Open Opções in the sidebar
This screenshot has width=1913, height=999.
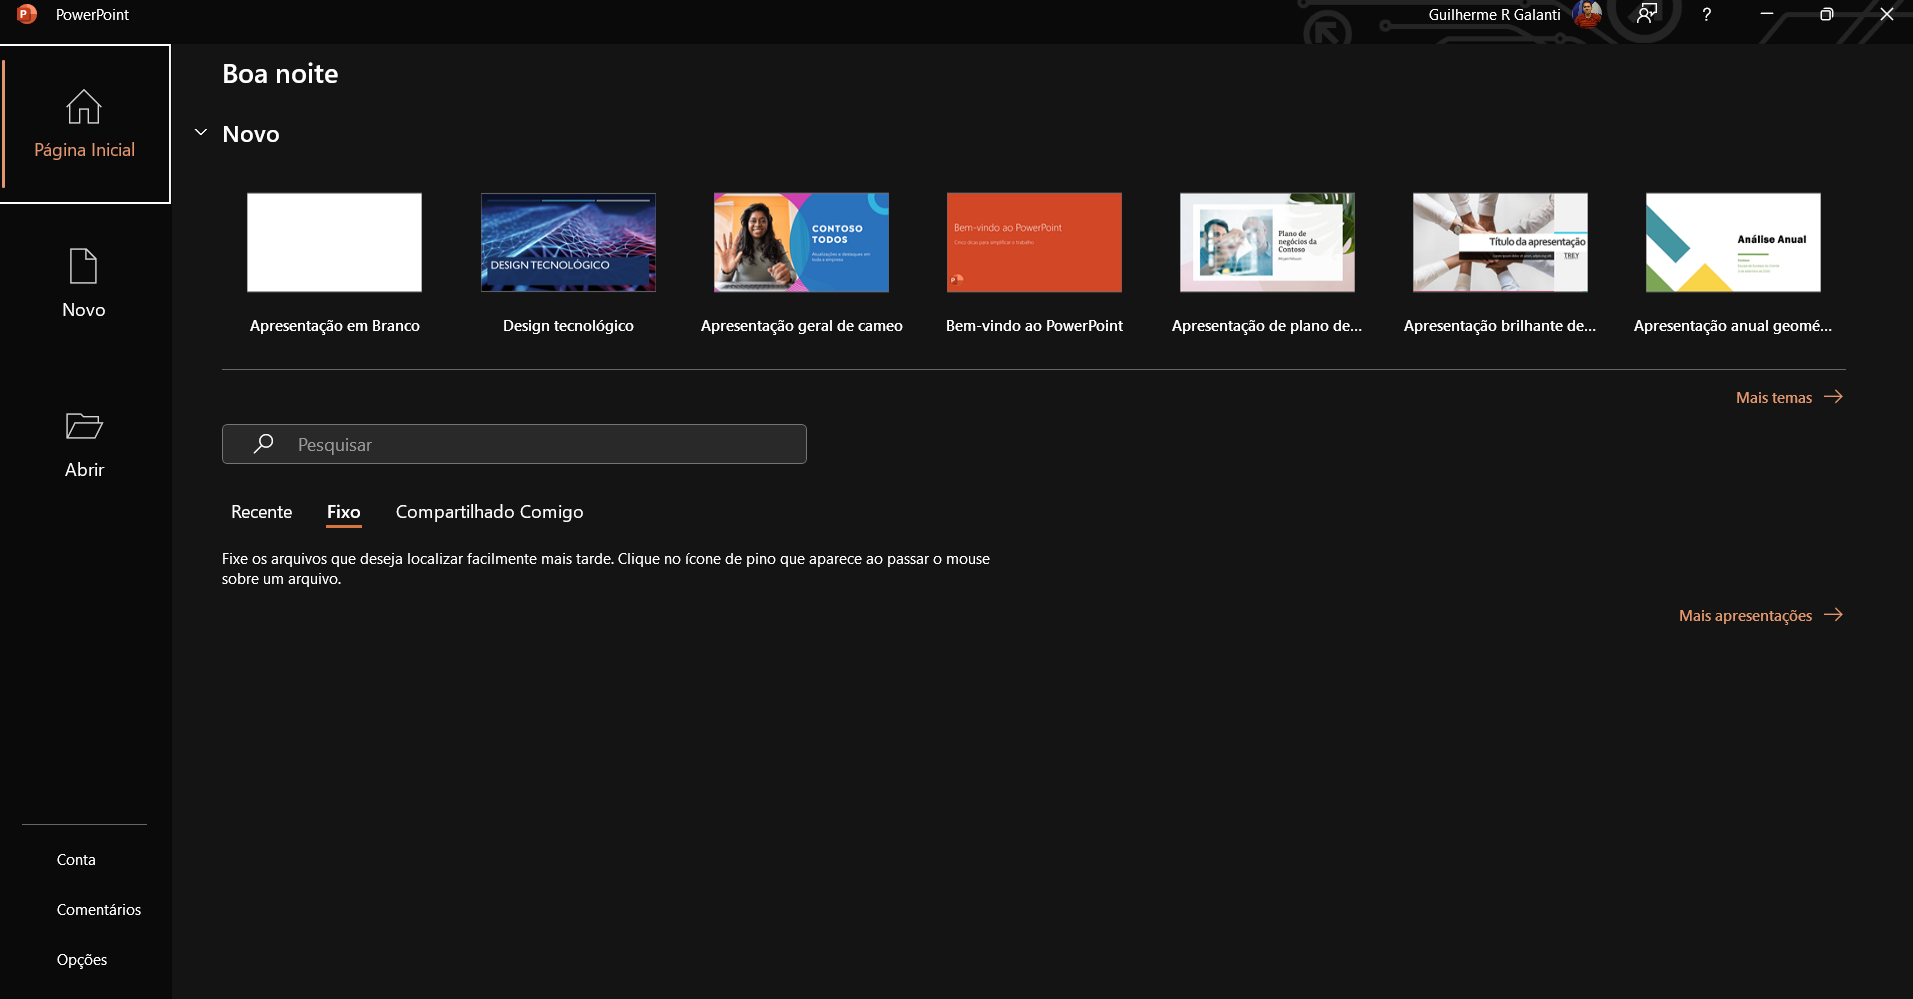click(x=82, y=960)
